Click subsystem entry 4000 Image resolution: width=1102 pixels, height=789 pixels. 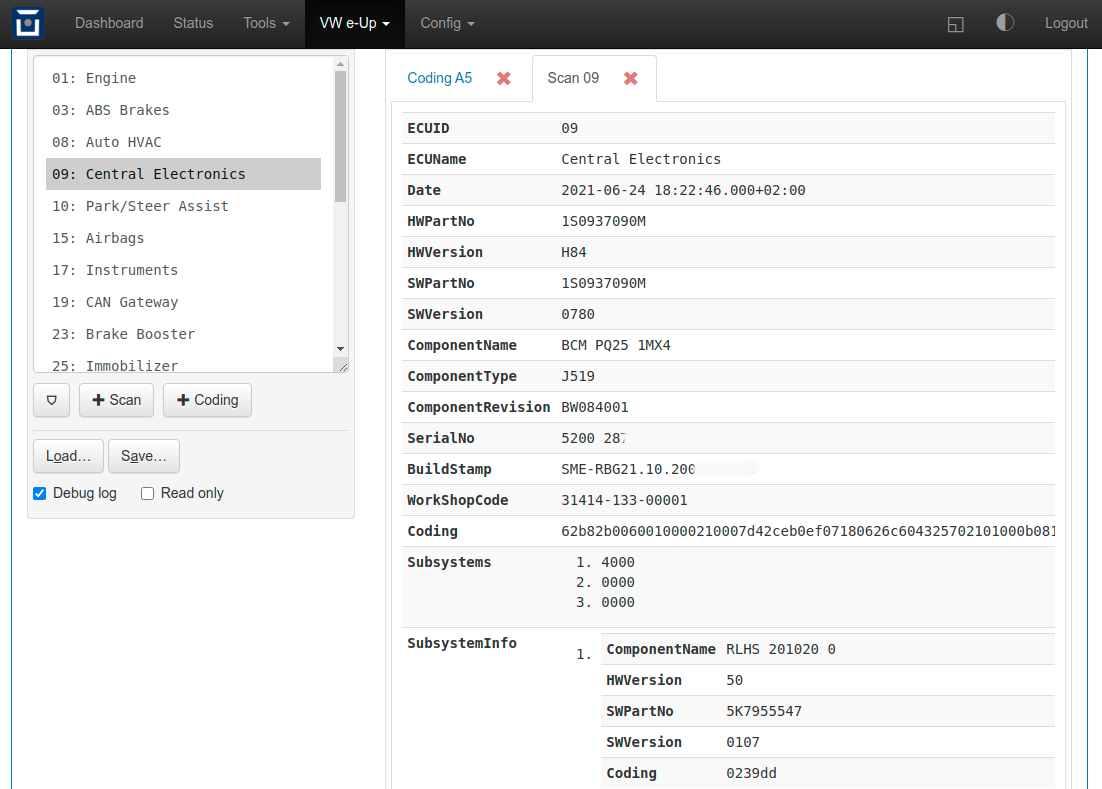click(618, 563)
